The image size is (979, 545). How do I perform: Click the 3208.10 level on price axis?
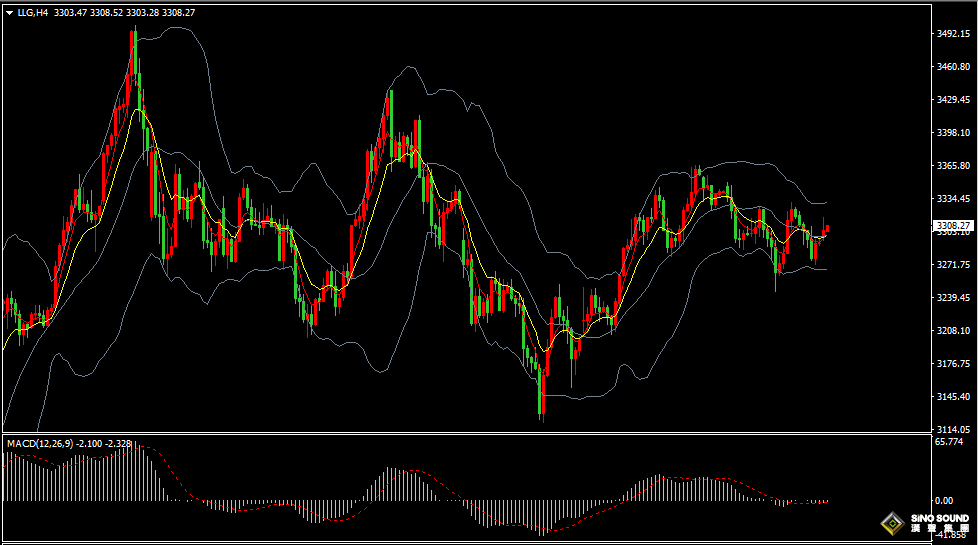(952, 330)
